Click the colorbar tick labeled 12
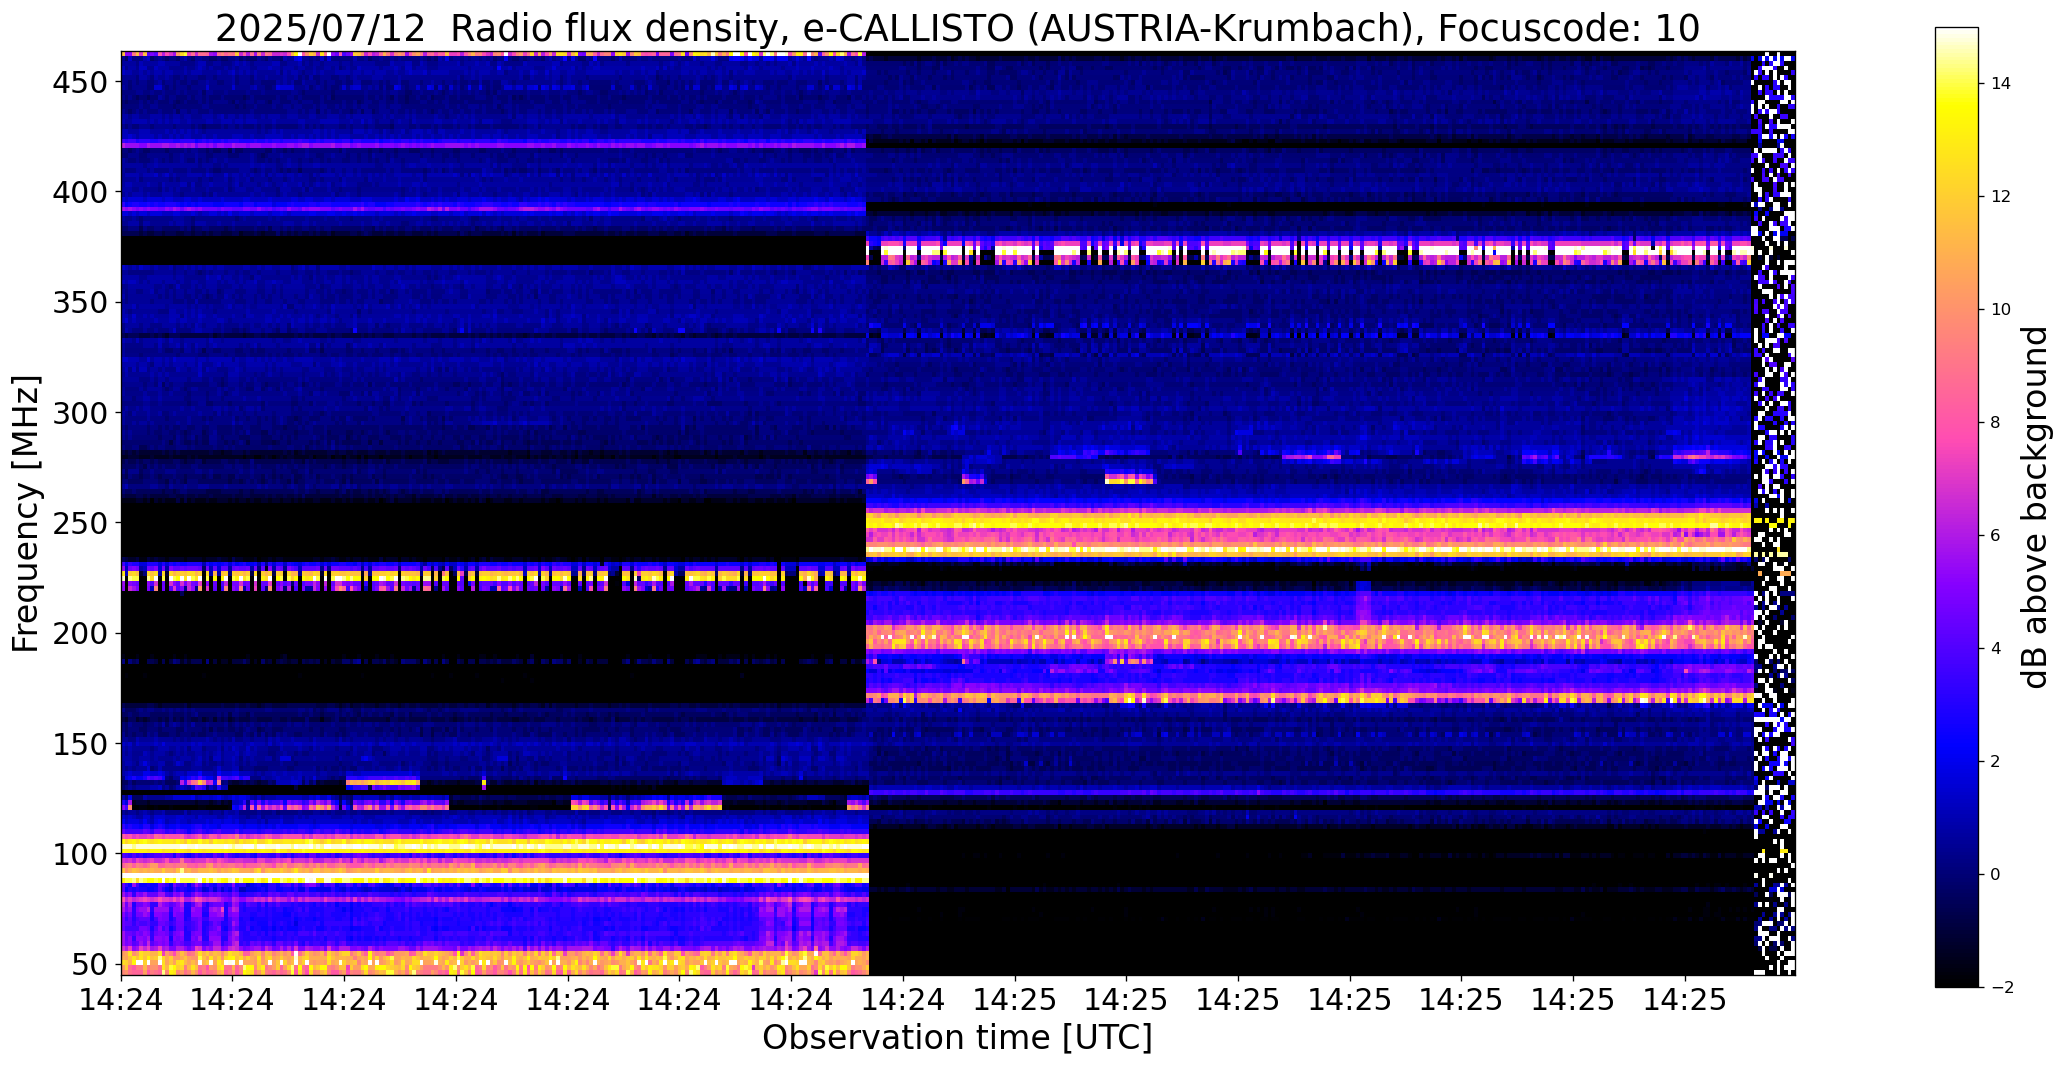The width and height of the screenshot is (2066, 1067). [2000, 197]
